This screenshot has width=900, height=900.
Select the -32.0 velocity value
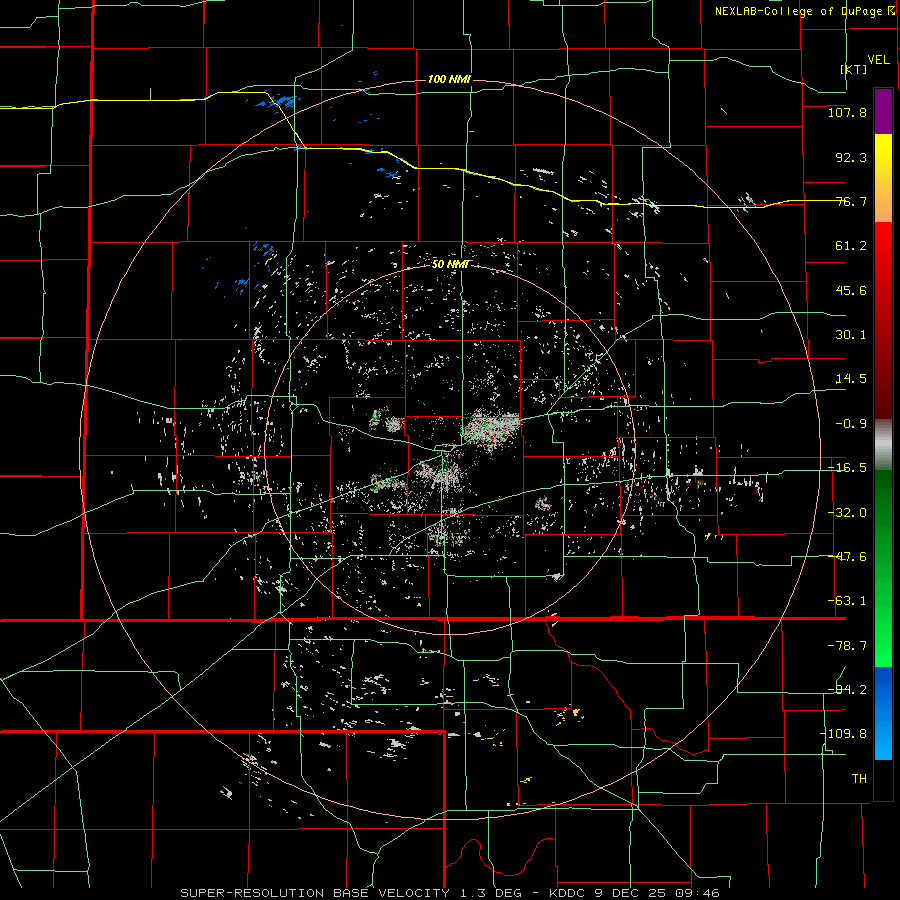point(847,513)
